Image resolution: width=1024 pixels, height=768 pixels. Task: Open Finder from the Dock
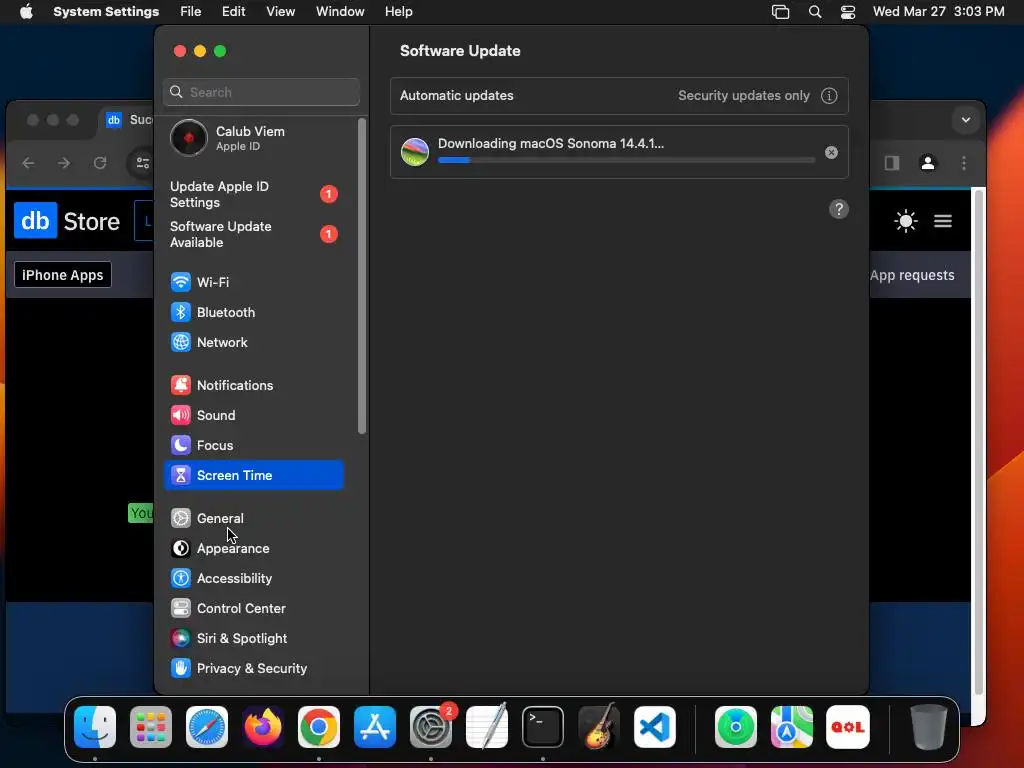point(95,727)
